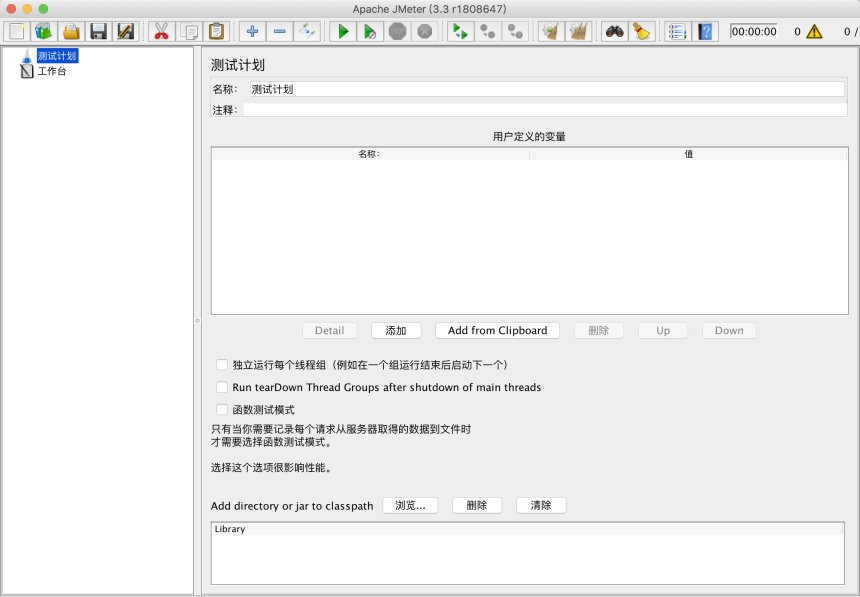Toggle the 函数测试模式 checkbox

point(222,410)
